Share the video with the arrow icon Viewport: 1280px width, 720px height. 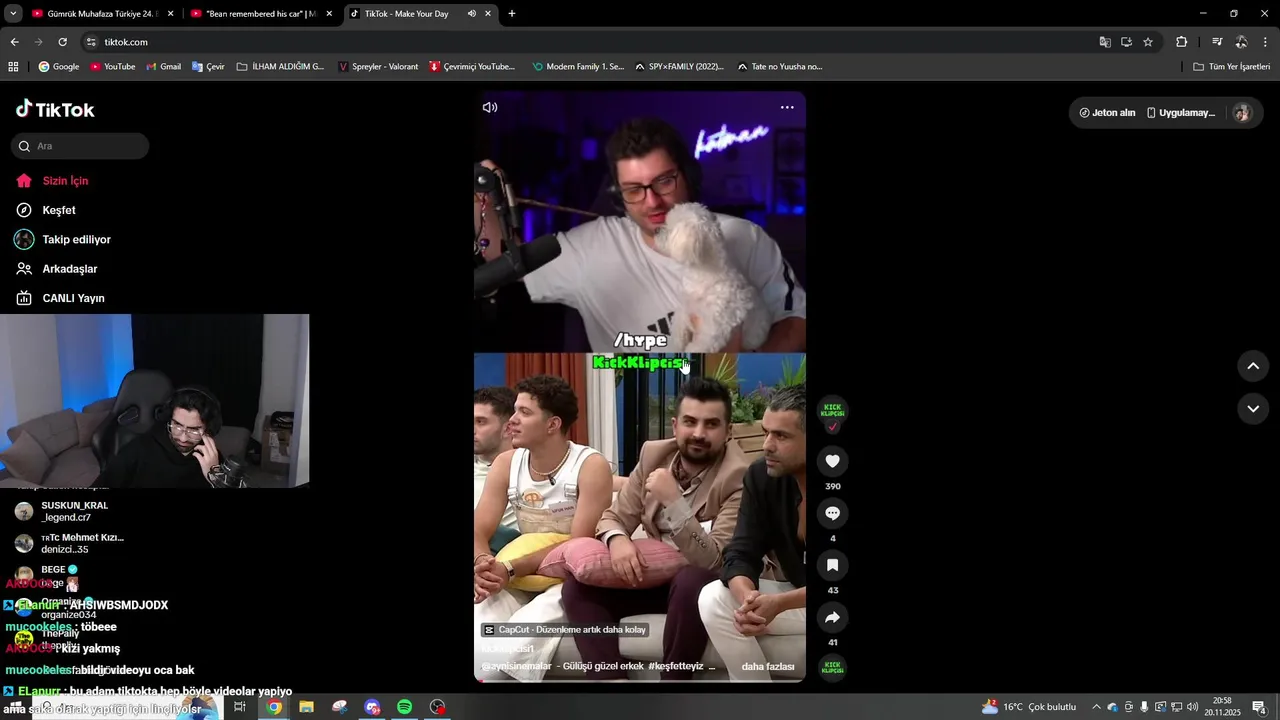pyautogui.click(x=832, y=617)
